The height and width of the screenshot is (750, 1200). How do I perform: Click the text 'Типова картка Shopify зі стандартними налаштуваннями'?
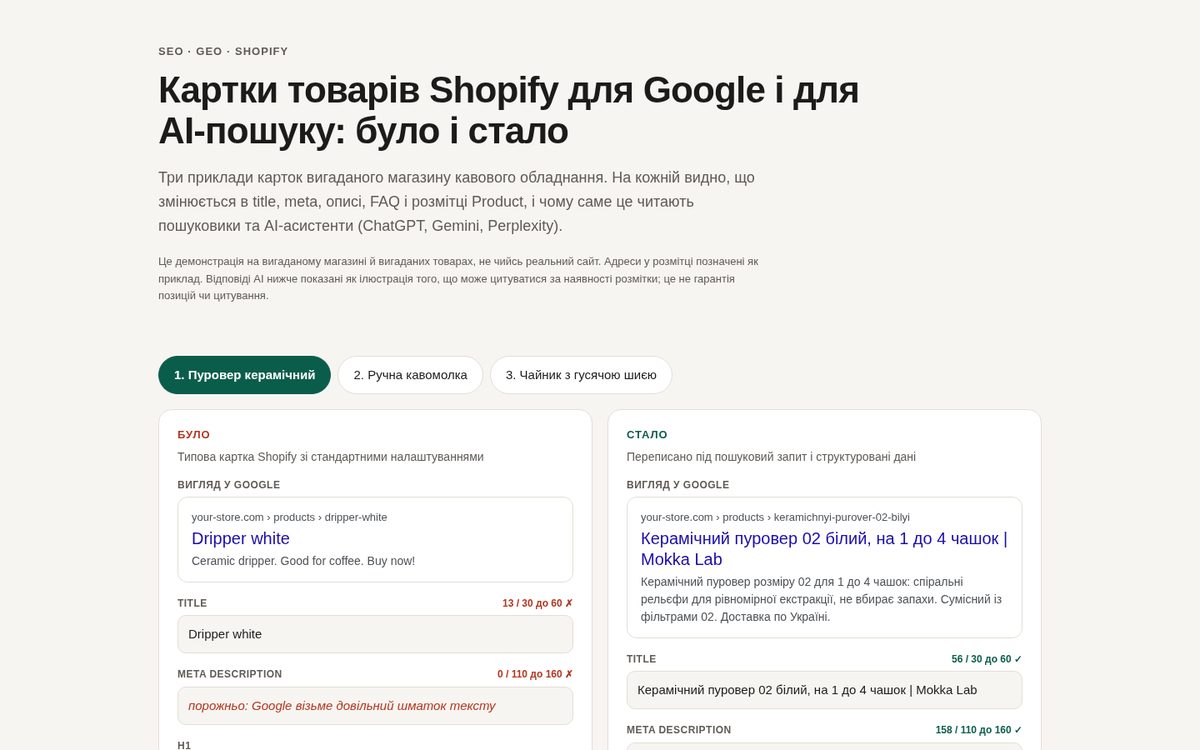point(330,457)
